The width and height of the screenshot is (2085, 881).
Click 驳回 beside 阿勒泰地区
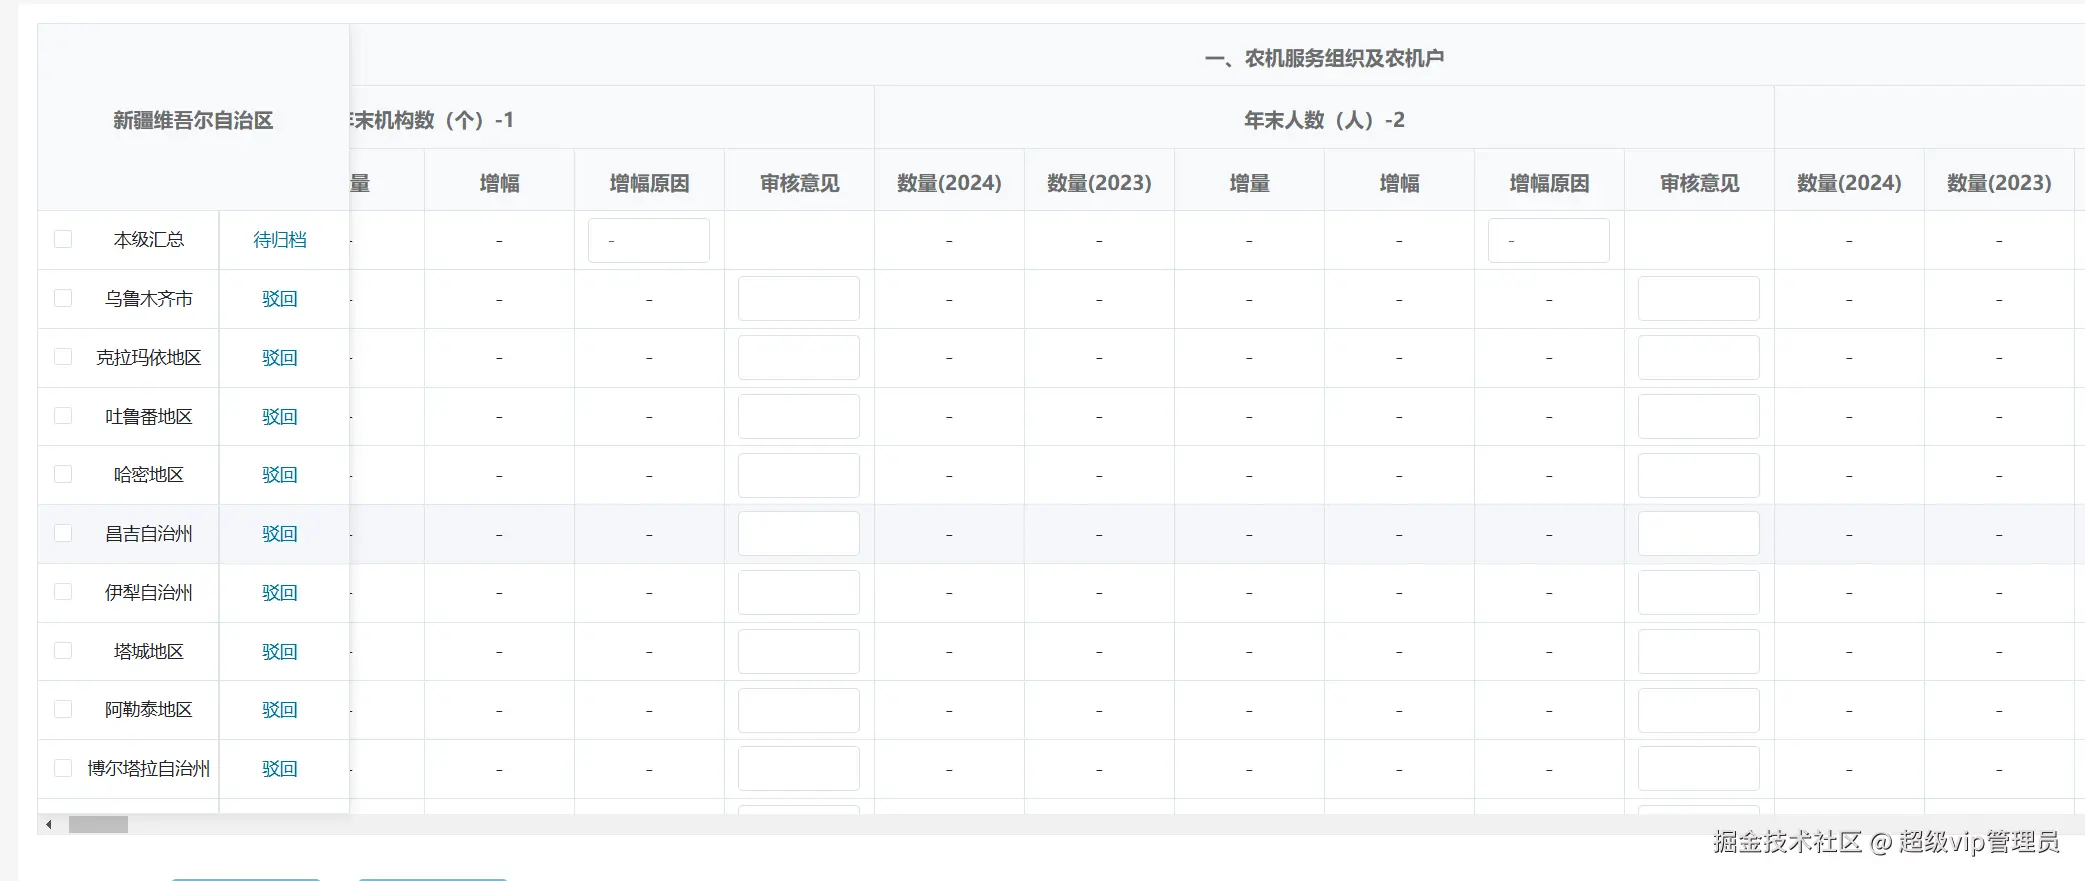(280, 710)
